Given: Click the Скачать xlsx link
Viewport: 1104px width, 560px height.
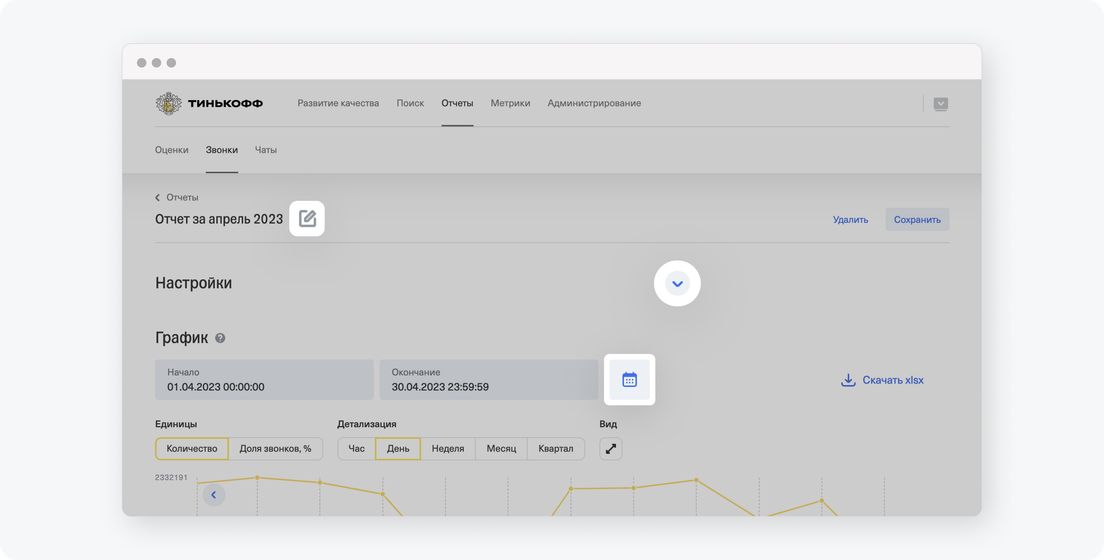Looking at the screenshot, I should click(893, 380).
